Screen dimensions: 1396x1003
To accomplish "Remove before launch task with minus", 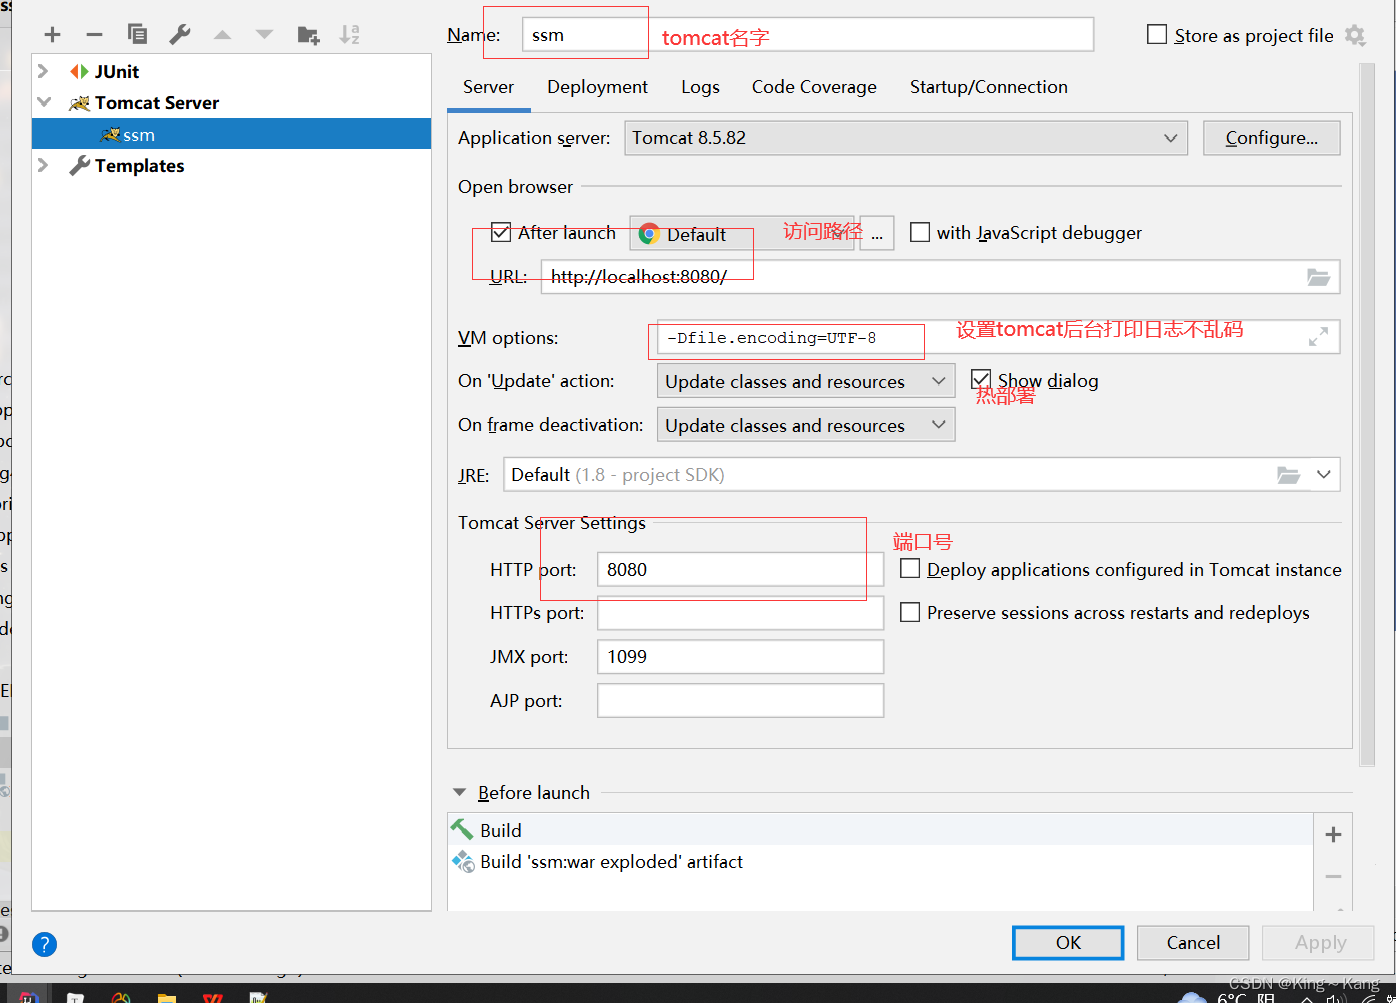I will pos(1333,876).
